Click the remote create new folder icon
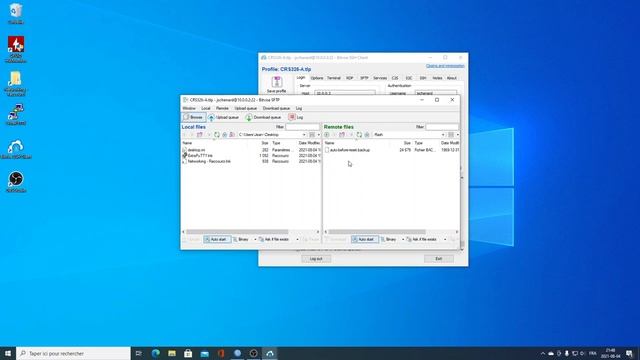 point(342,135)
